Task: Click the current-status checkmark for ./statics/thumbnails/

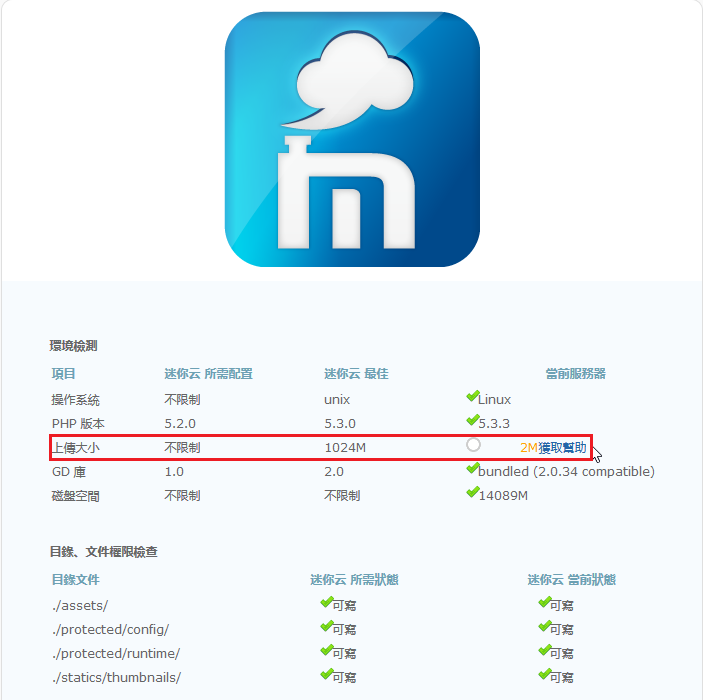Action: (x=545, y=674)
